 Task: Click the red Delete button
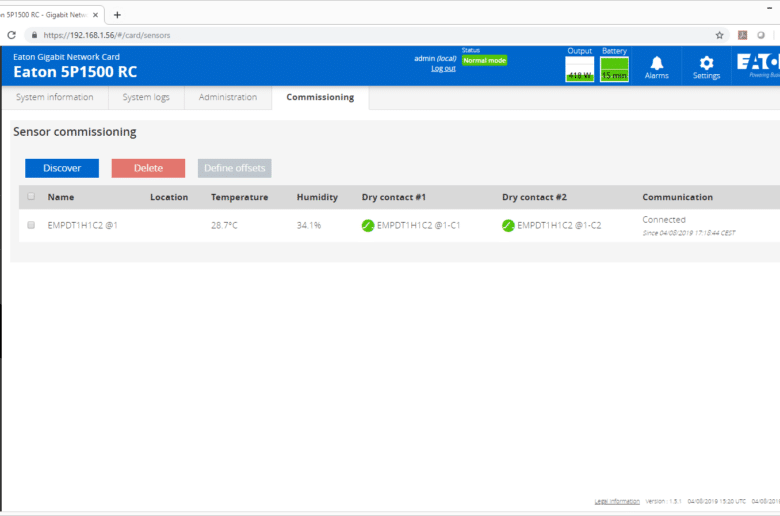tap(148, 168)
